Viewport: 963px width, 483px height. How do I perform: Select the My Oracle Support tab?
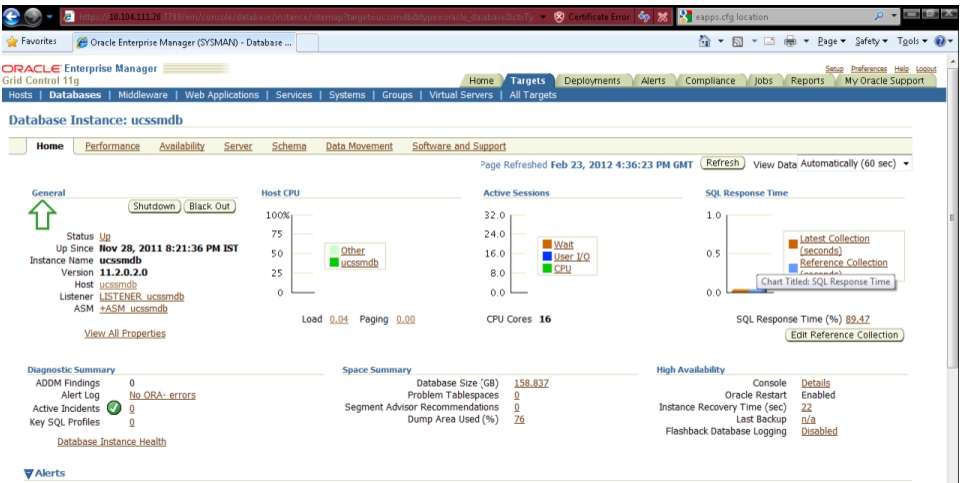point(884,80)
